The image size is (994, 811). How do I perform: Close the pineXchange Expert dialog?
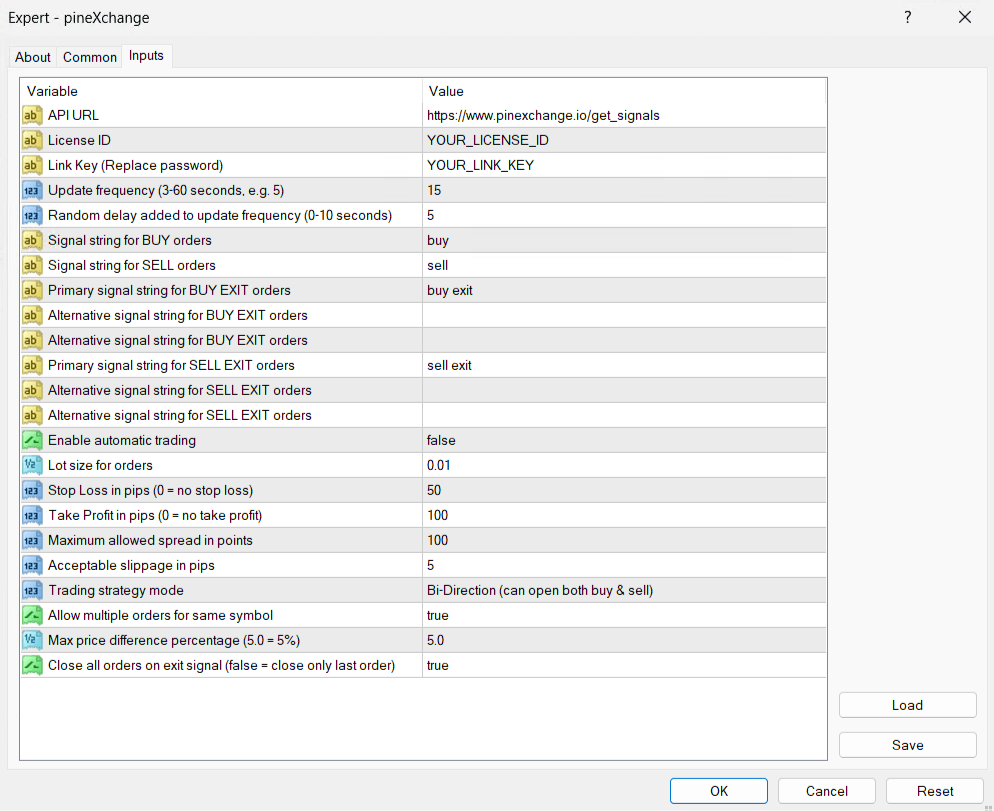[965, 17]
